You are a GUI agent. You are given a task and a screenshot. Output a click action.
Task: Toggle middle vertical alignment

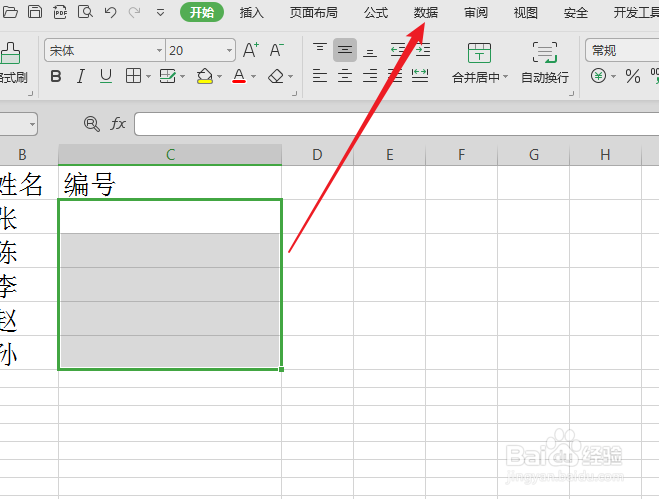(345, 50)
